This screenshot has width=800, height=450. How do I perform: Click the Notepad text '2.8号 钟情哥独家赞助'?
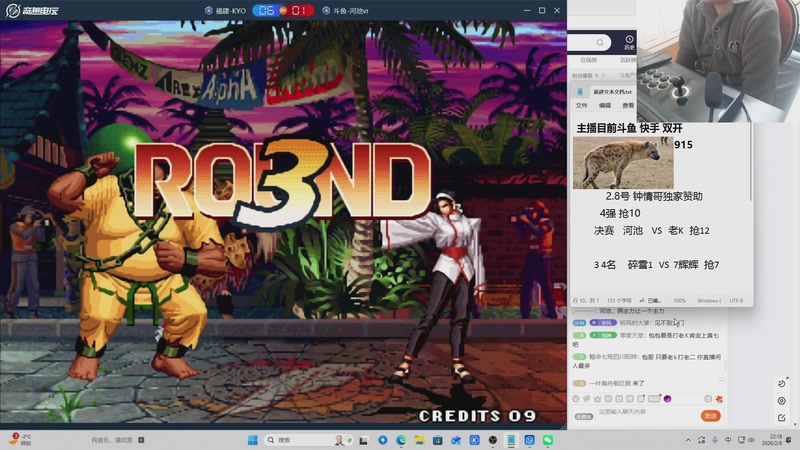click(654, 196)
